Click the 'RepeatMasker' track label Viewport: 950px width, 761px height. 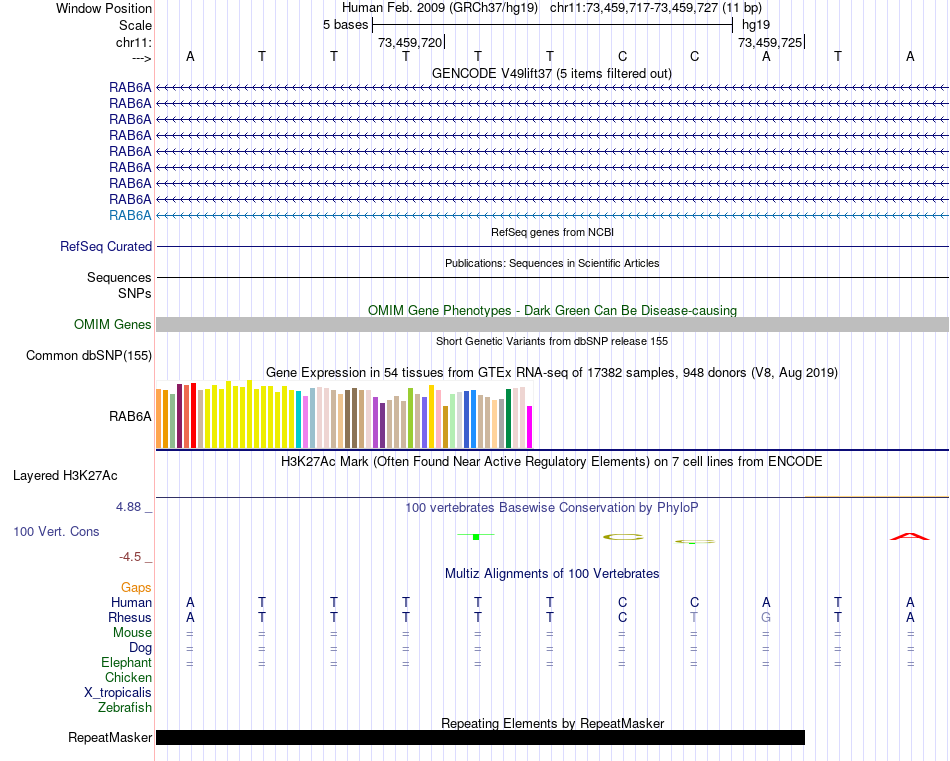pos(110,737)
